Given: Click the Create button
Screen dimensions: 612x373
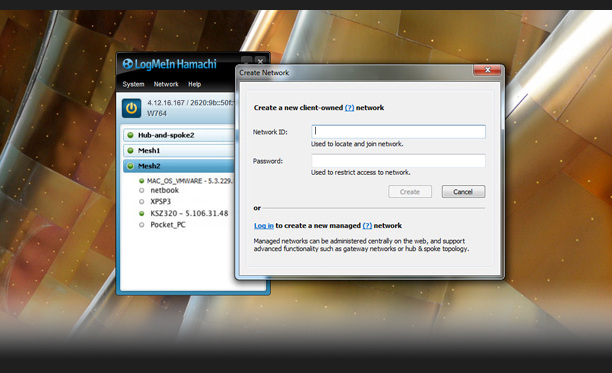Looking at the screenshot, I should (x=410, y=192).
